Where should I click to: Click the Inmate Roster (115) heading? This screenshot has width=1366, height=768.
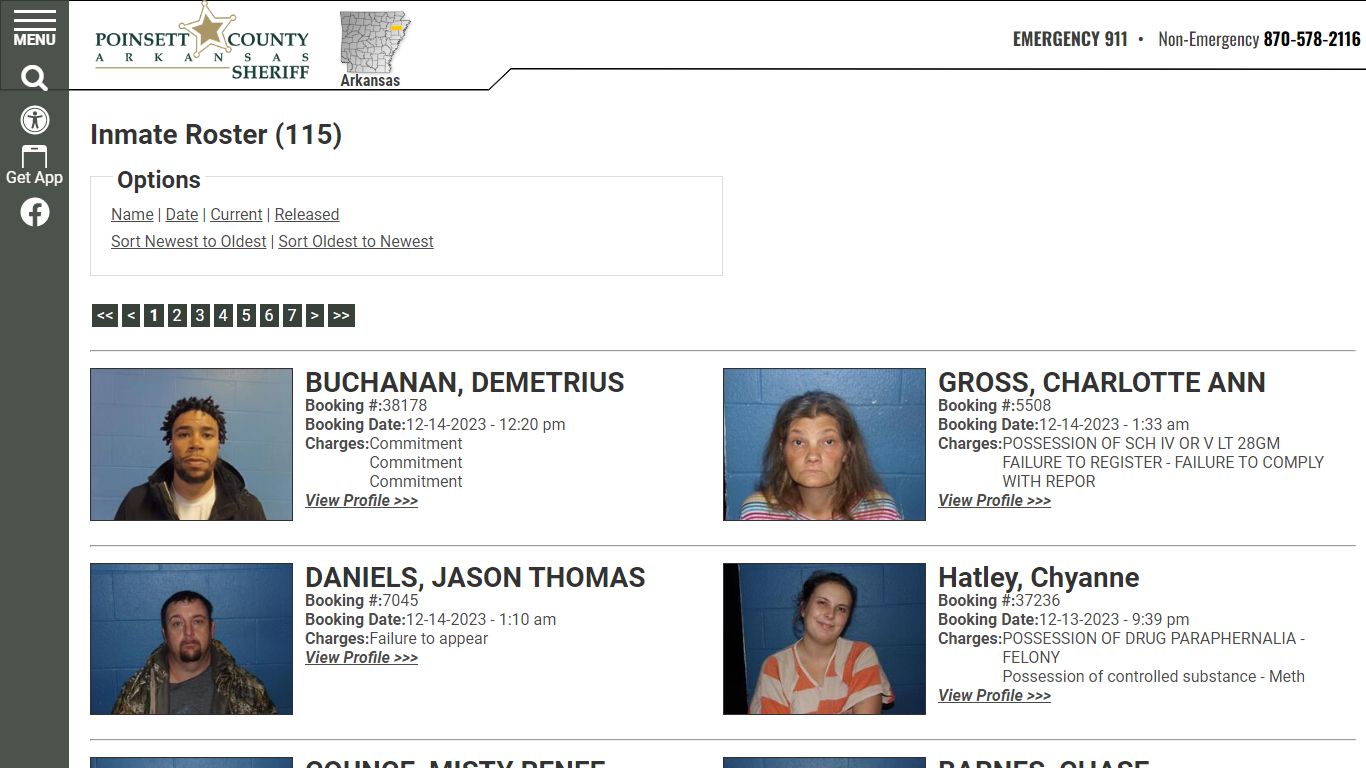tap(216, 135)
